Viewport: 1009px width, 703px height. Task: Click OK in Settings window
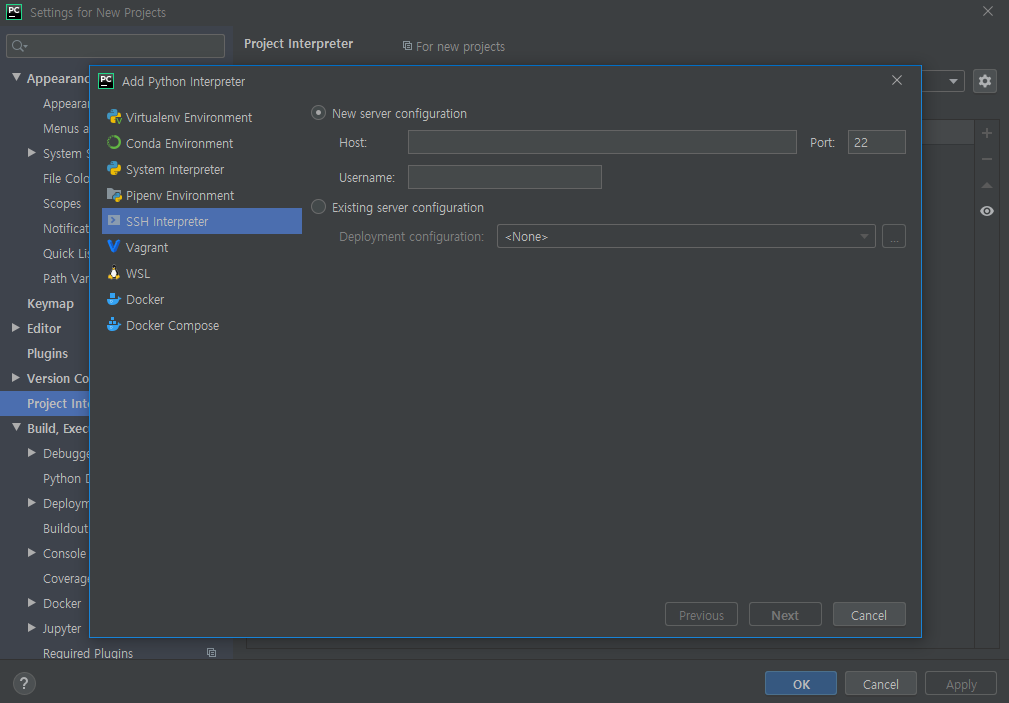(x=801, y=684)
